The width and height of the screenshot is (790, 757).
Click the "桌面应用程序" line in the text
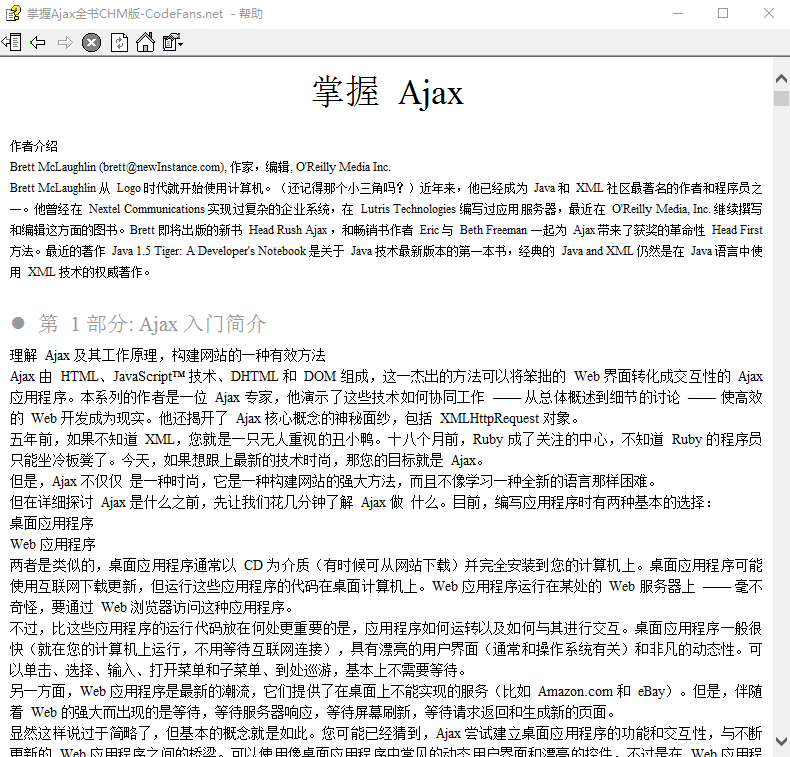coord(52,523)
